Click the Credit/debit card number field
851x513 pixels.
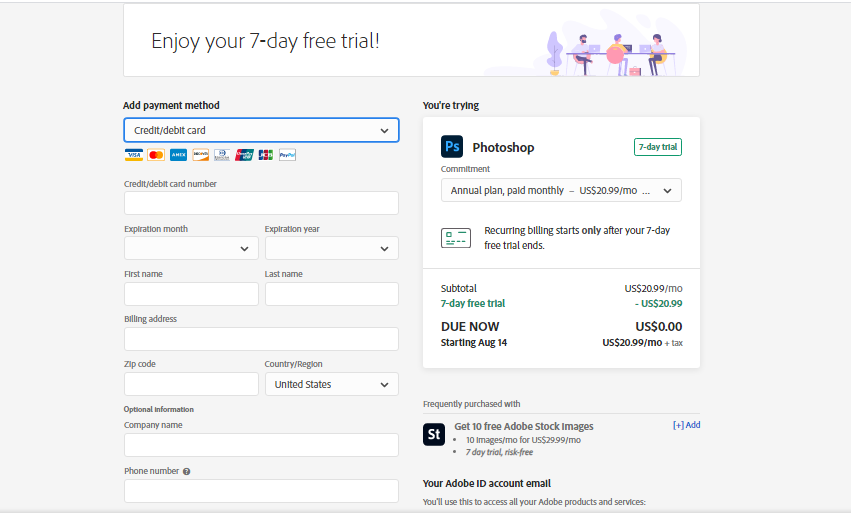(x=262, y=203)
